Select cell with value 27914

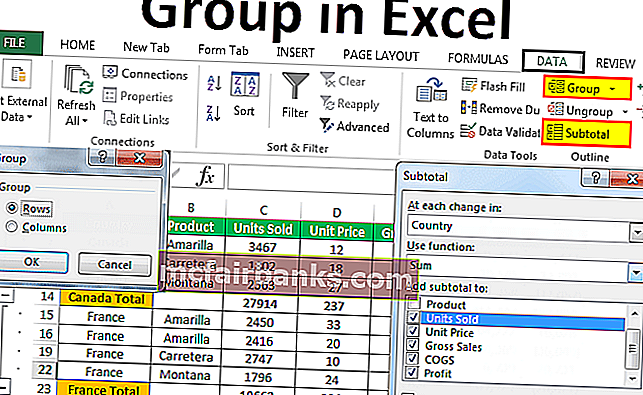(260, 304)
